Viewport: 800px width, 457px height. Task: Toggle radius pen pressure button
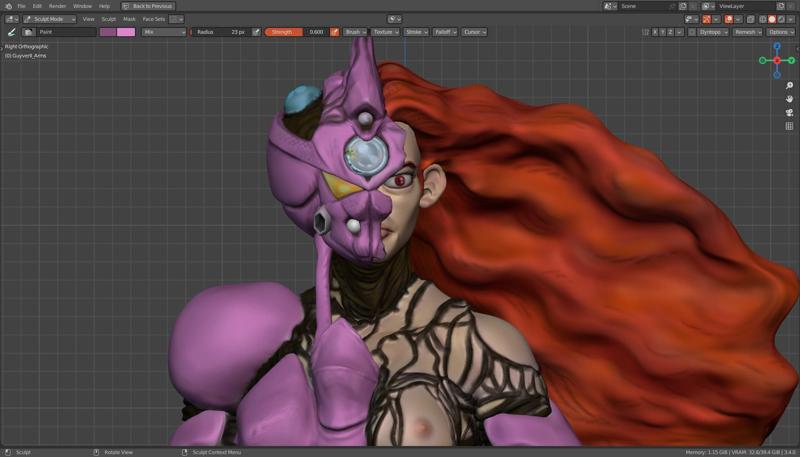tap(256, 32)
